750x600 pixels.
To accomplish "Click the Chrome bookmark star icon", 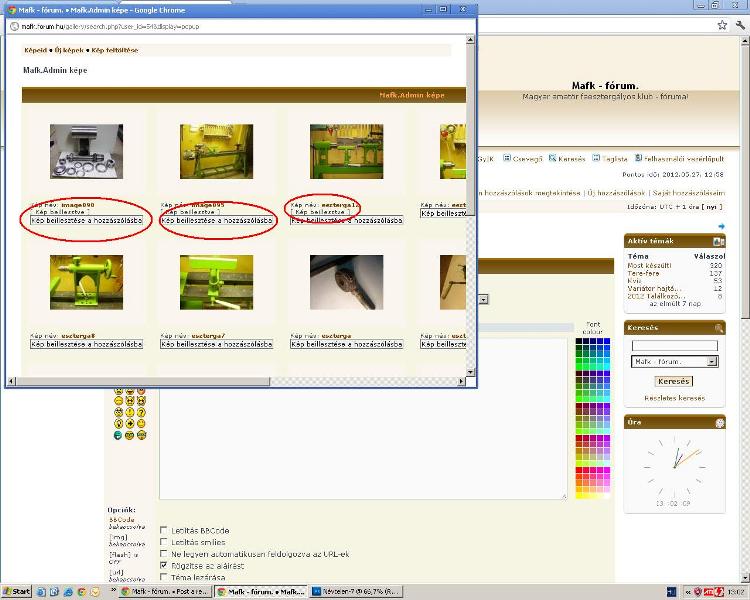I will [722, 25].
